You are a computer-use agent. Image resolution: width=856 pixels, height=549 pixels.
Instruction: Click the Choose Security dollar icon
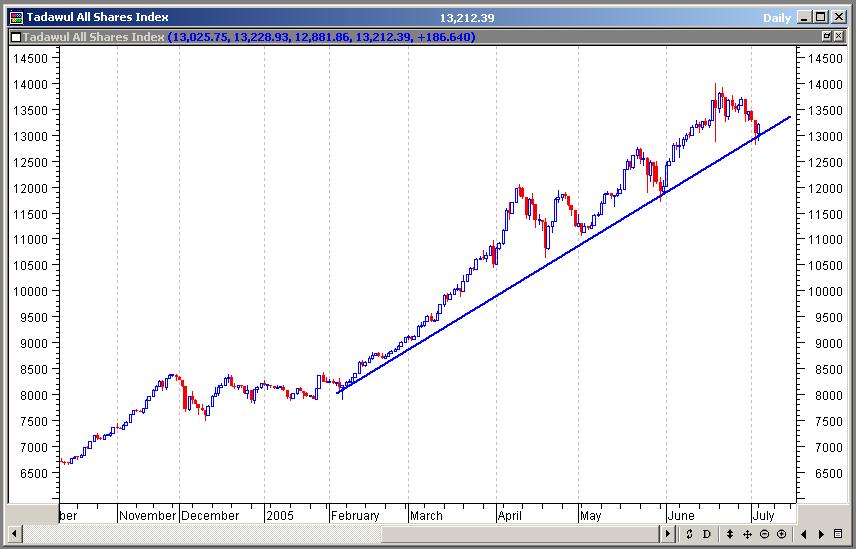click(689, 534)
